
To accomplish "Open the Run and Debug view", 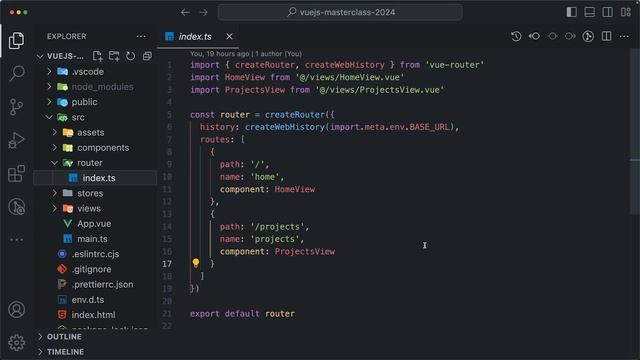I will (x=16, y=140).
